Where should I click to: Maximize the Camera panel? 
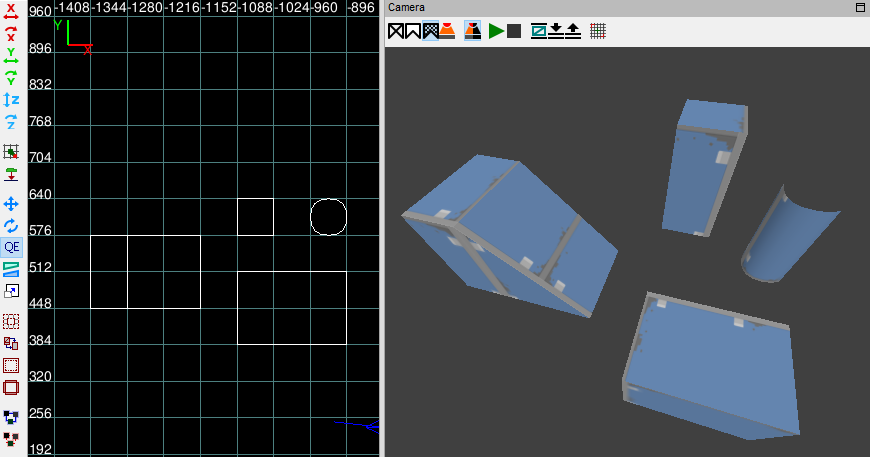[861, 7]
